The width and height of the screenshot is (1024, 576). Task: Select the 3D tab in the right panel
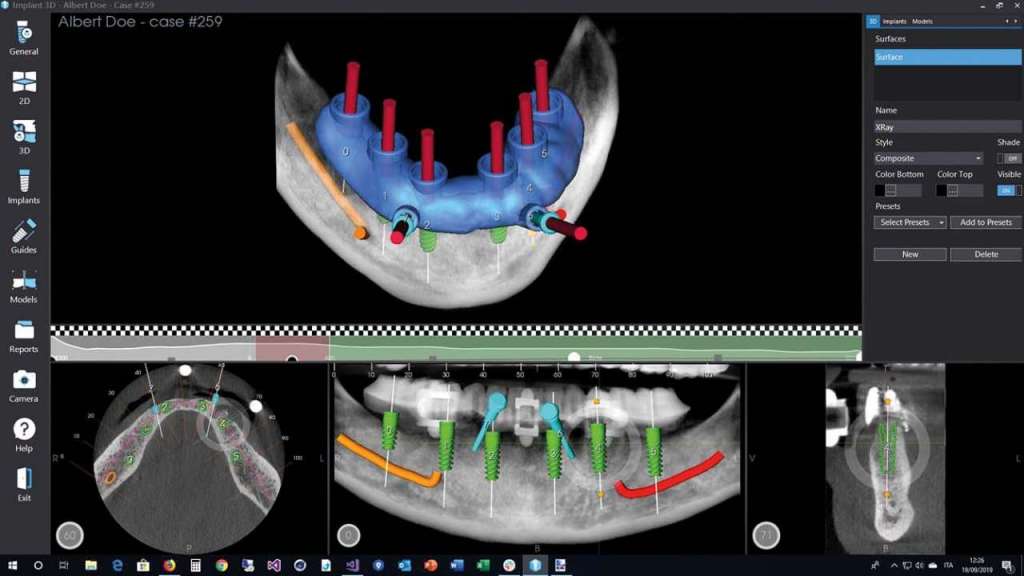pos(872,22)
